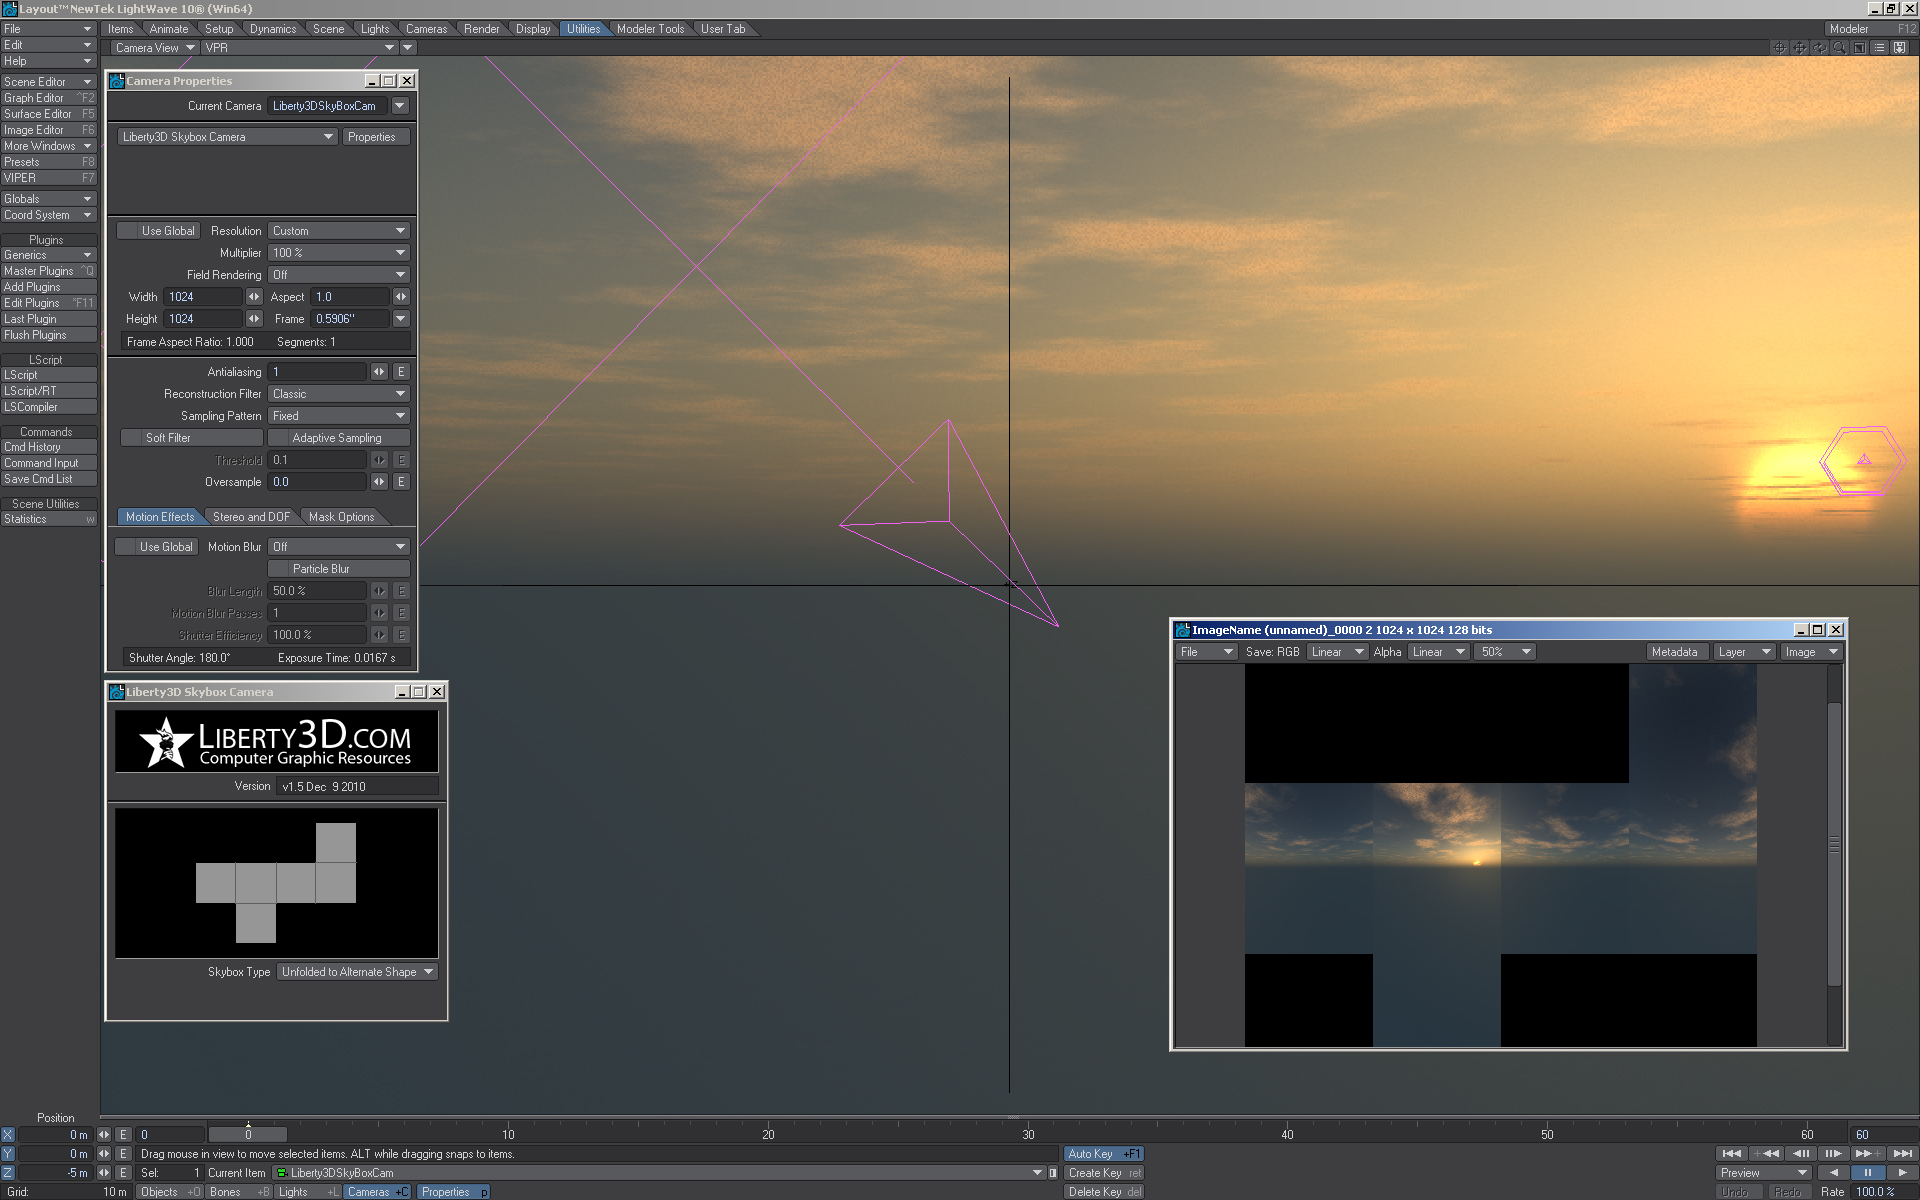Play the animation forward
Image resolution: width=1920 pixels, height=1200 pixels.
click(x=1902, y=1172)
